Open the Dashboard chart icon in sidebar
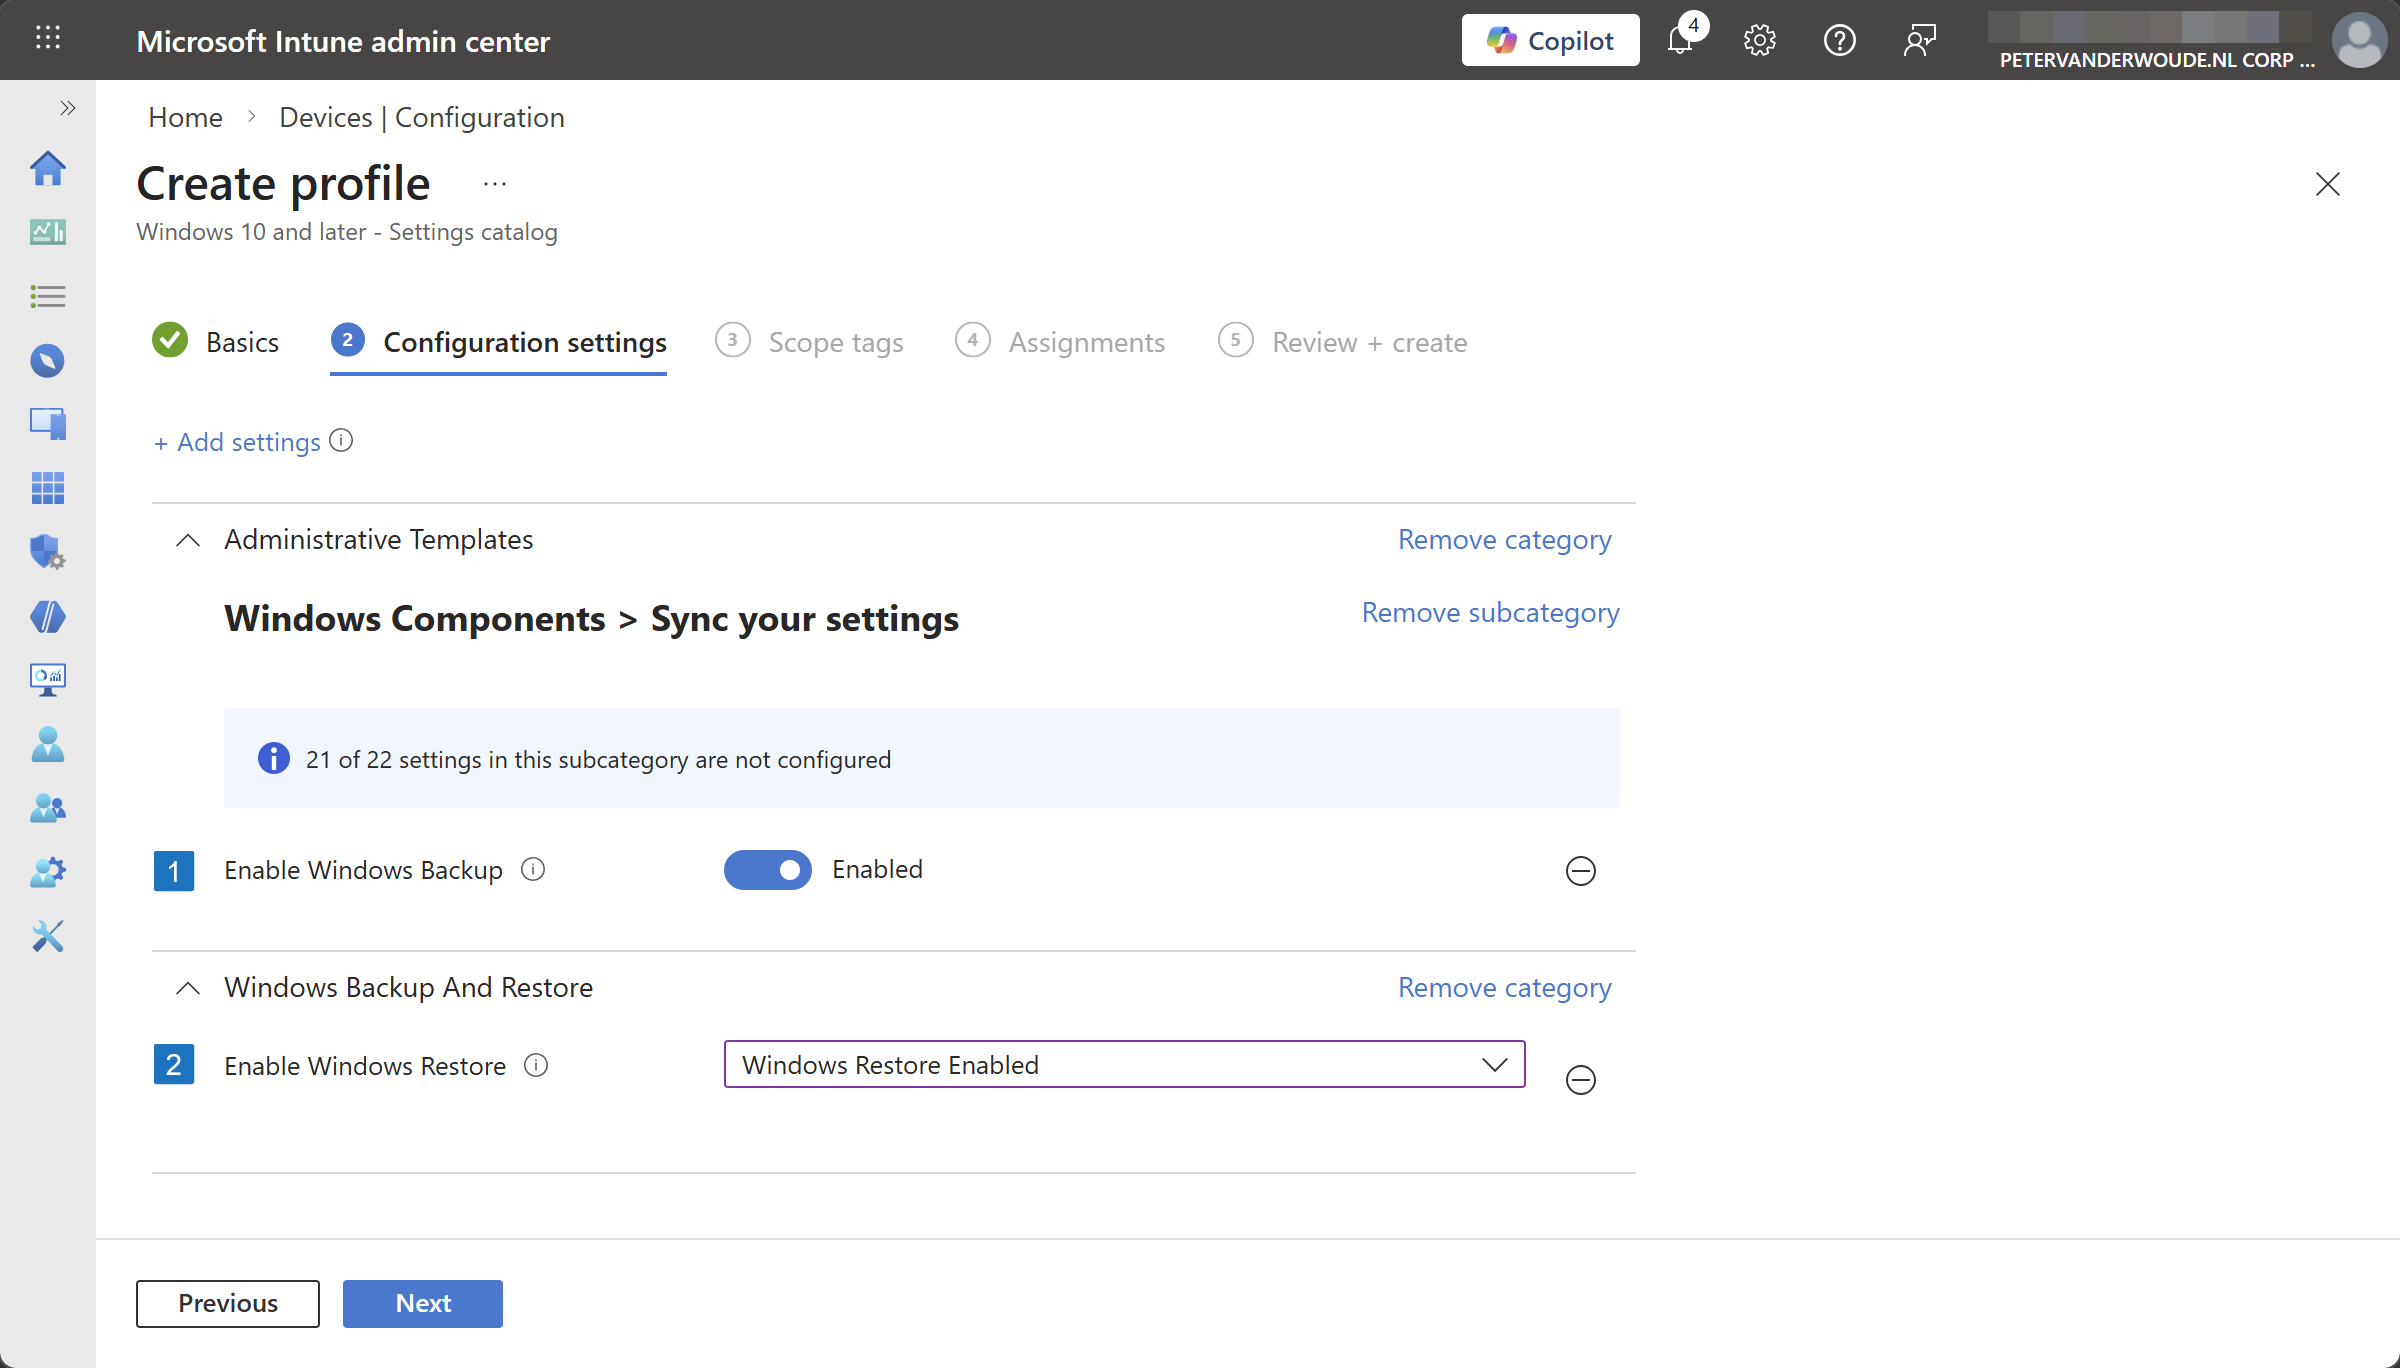The image size is (2400, 1368). click(47, 232)
